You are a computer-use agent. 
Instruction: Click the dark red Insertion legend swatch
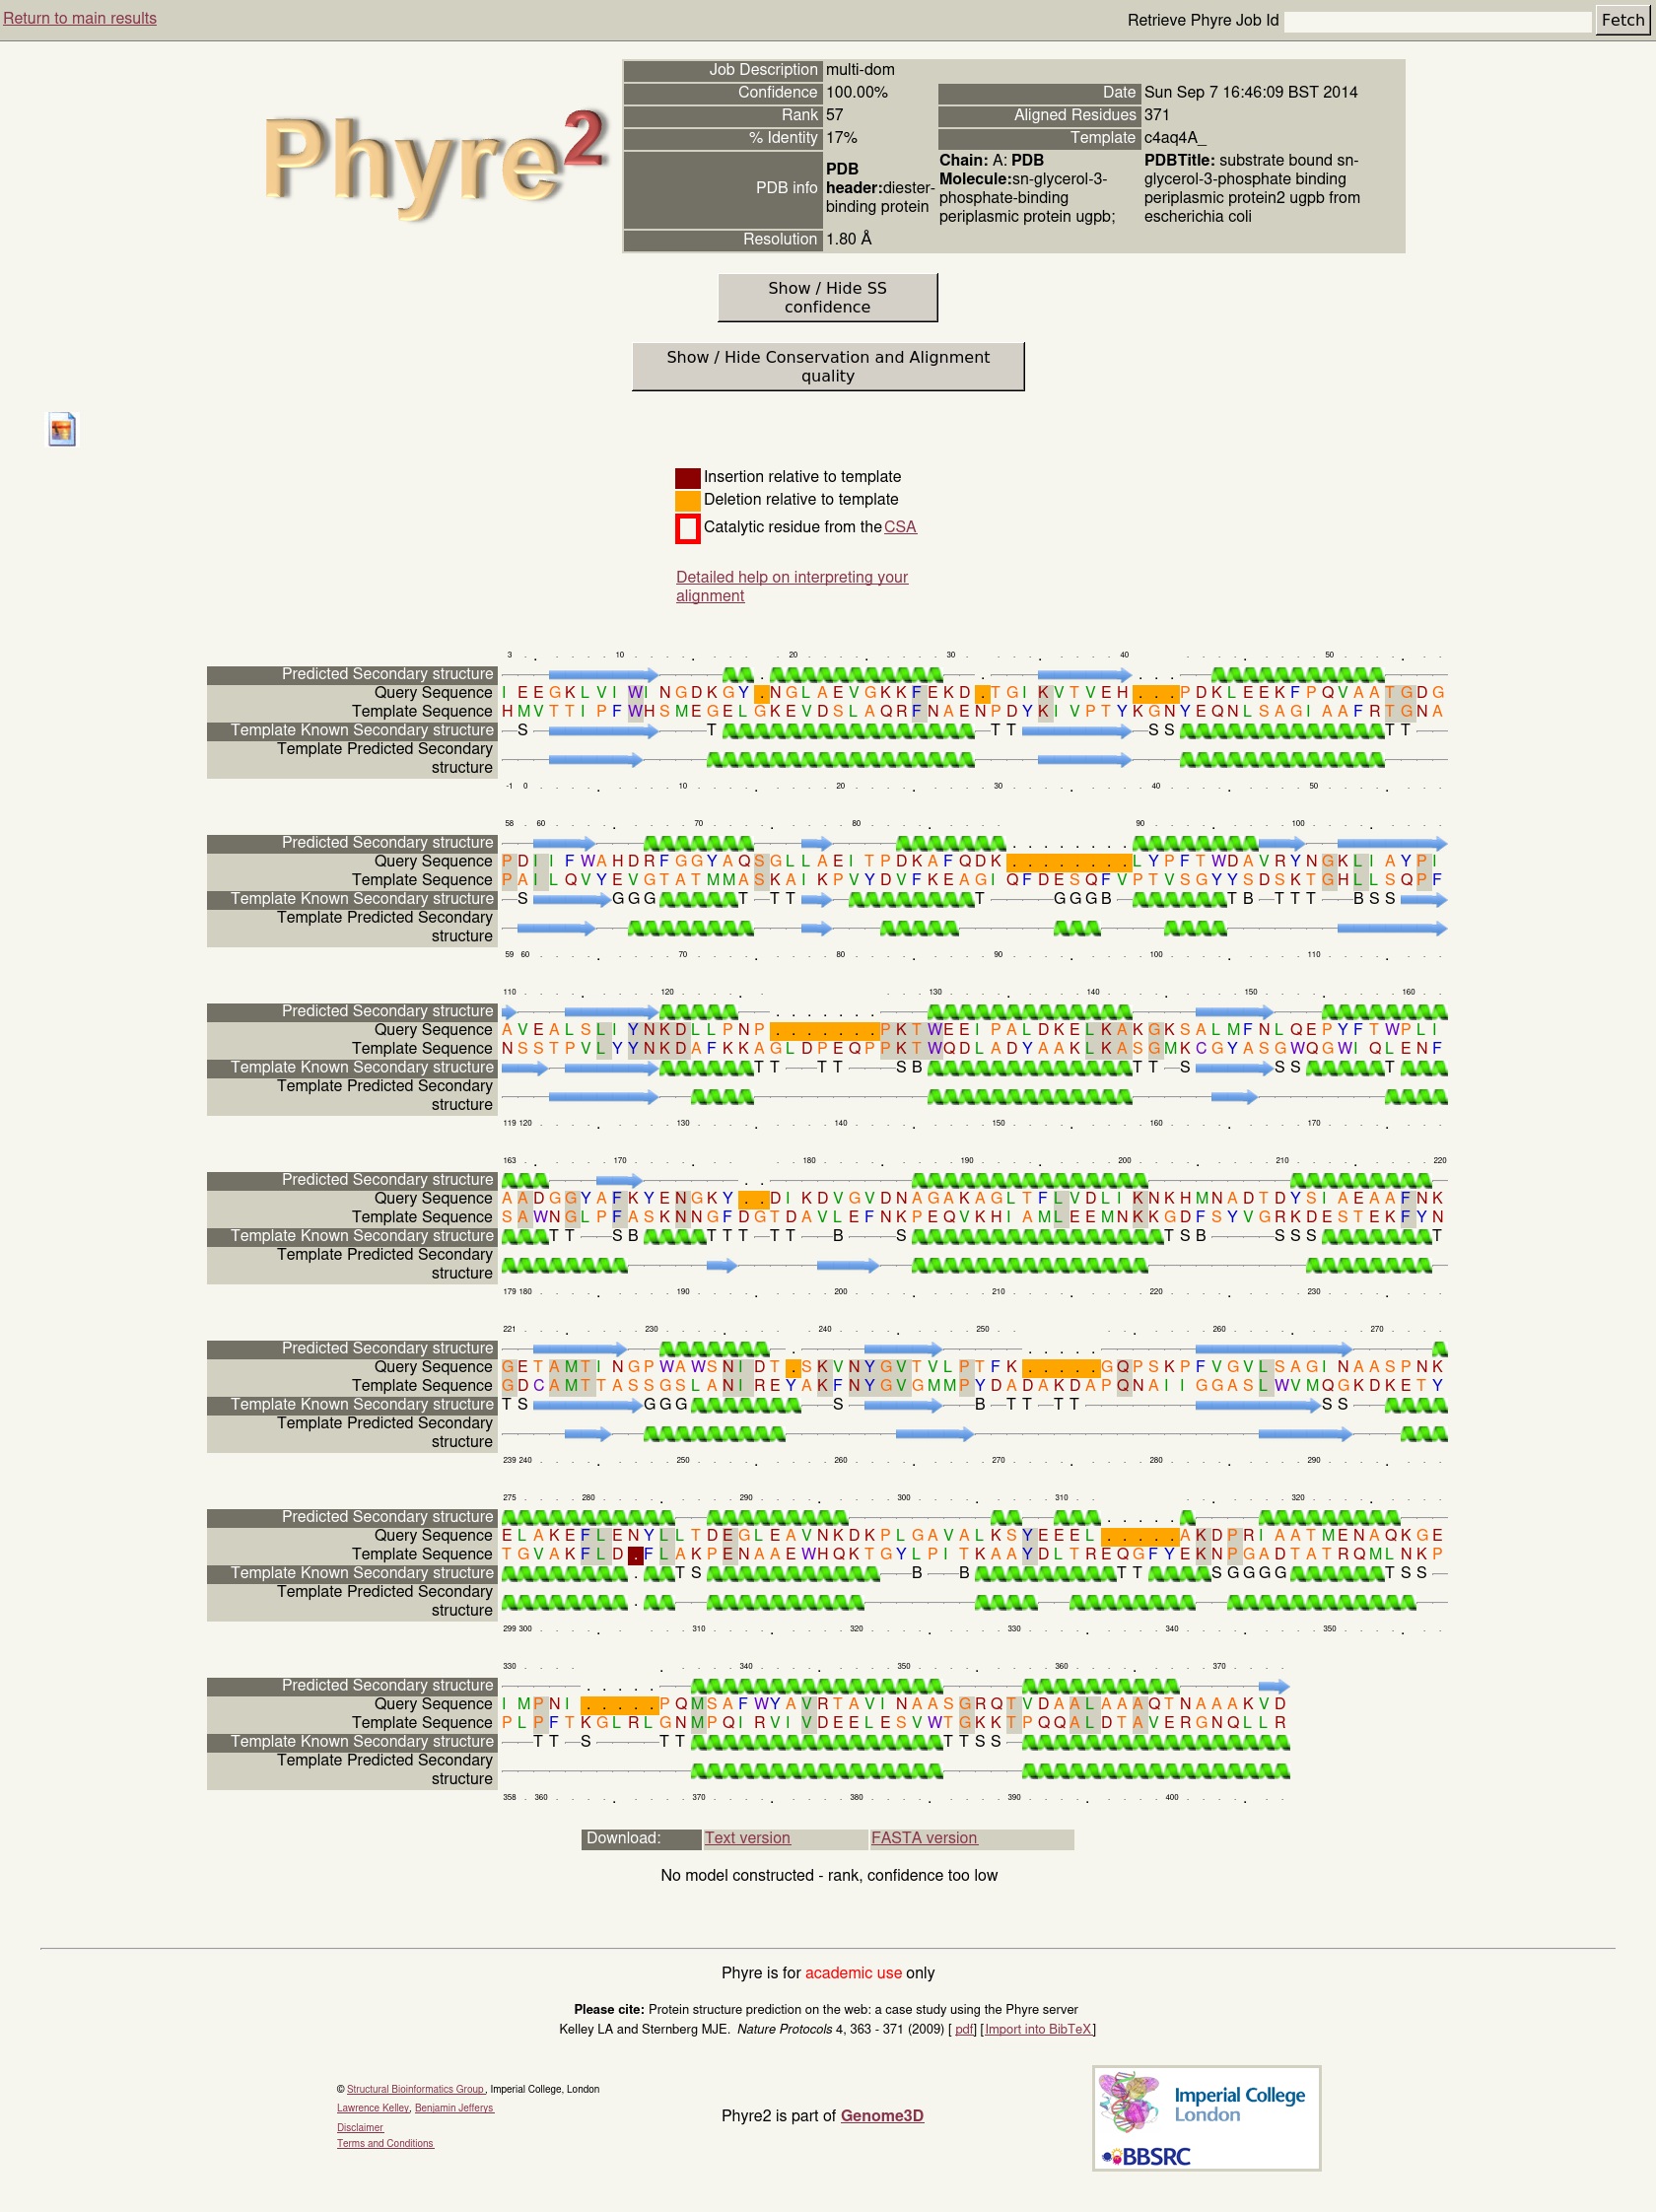pos(687,478)
